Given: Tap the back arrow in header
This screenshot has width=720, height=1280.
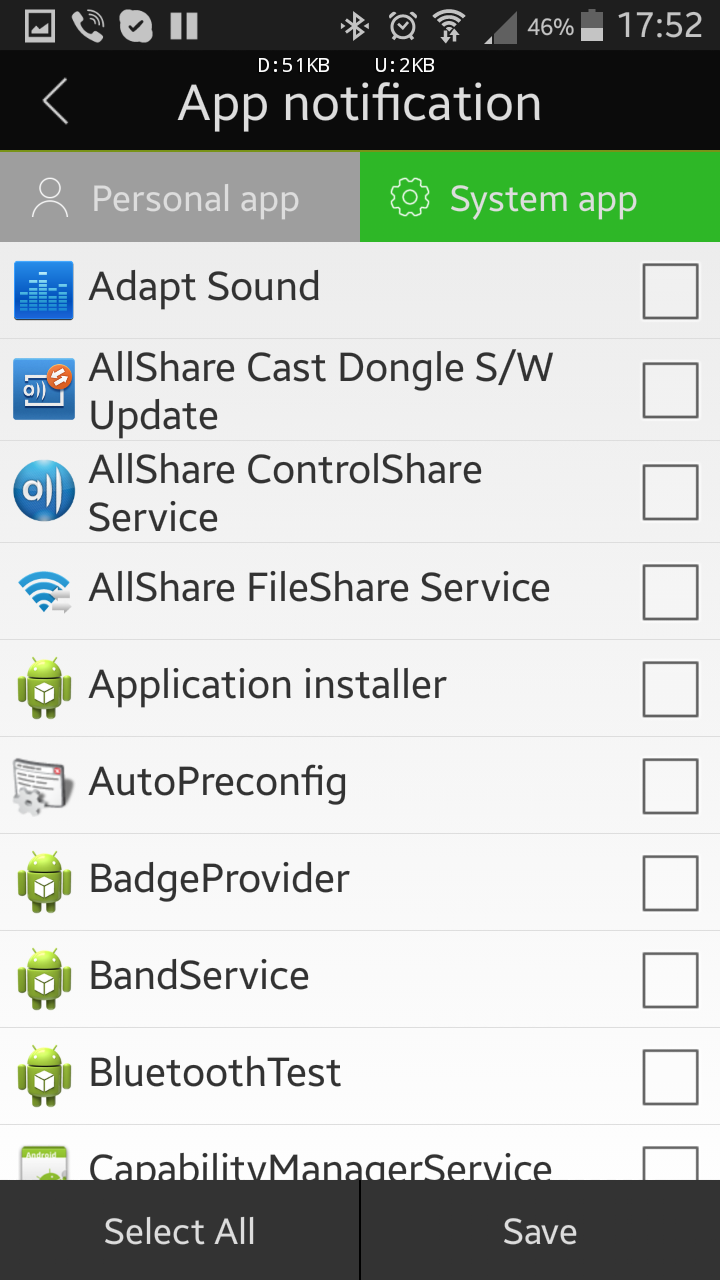Looking at the screenshot, I should coord(55,102).
